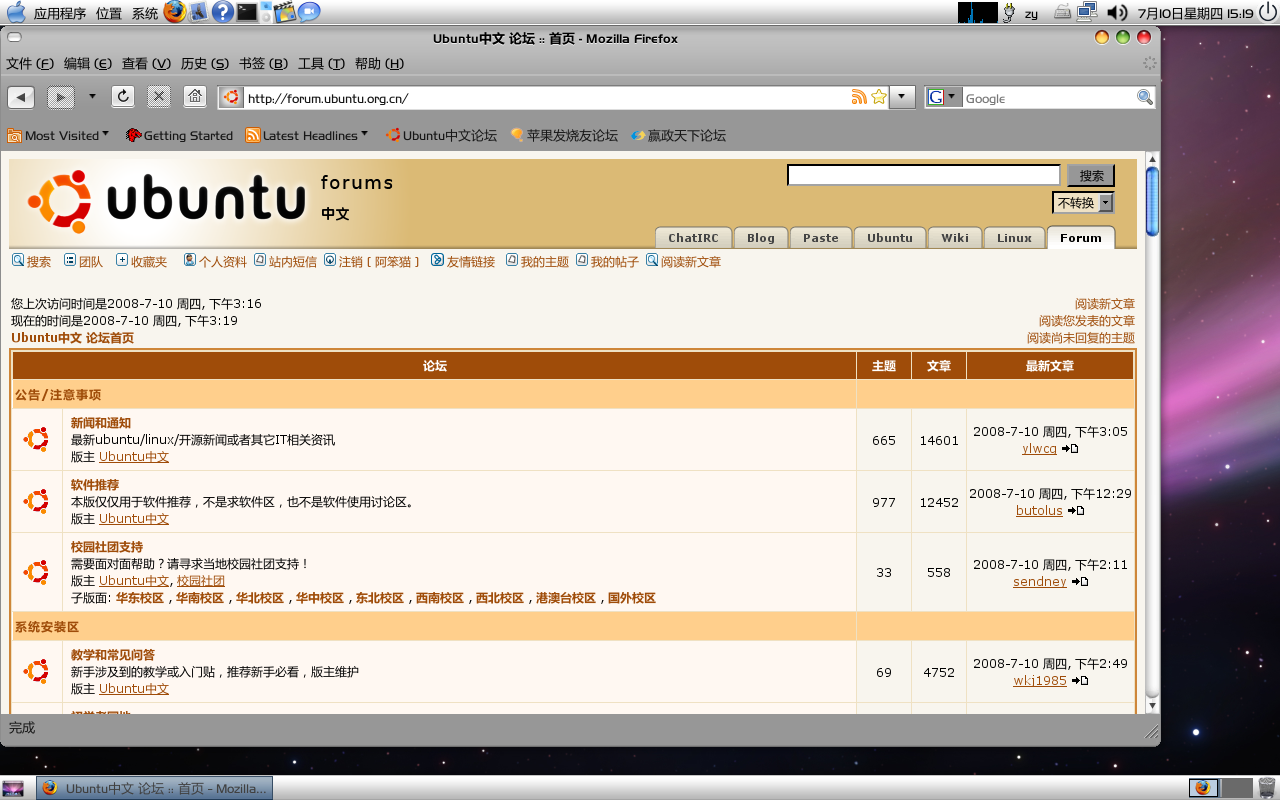The height and width of the screenshot is (800, 1280).
Task: Click the keyboard indicator icon in tray
Action: click(1062, 13)
